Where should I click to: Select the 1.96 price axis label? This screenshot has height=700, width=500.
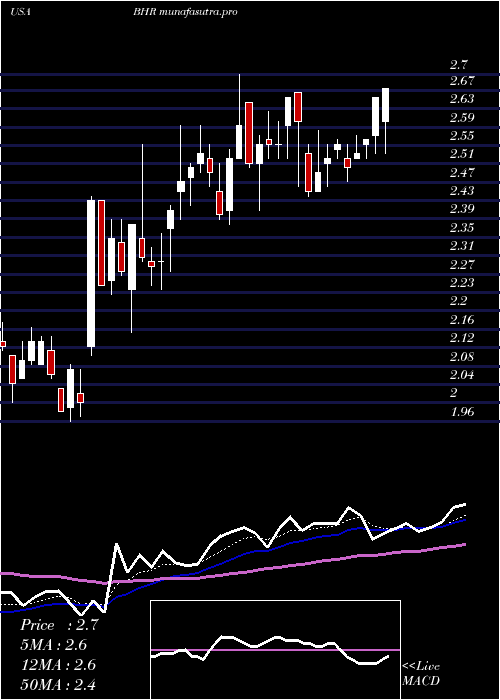click(x=462, y=411)
